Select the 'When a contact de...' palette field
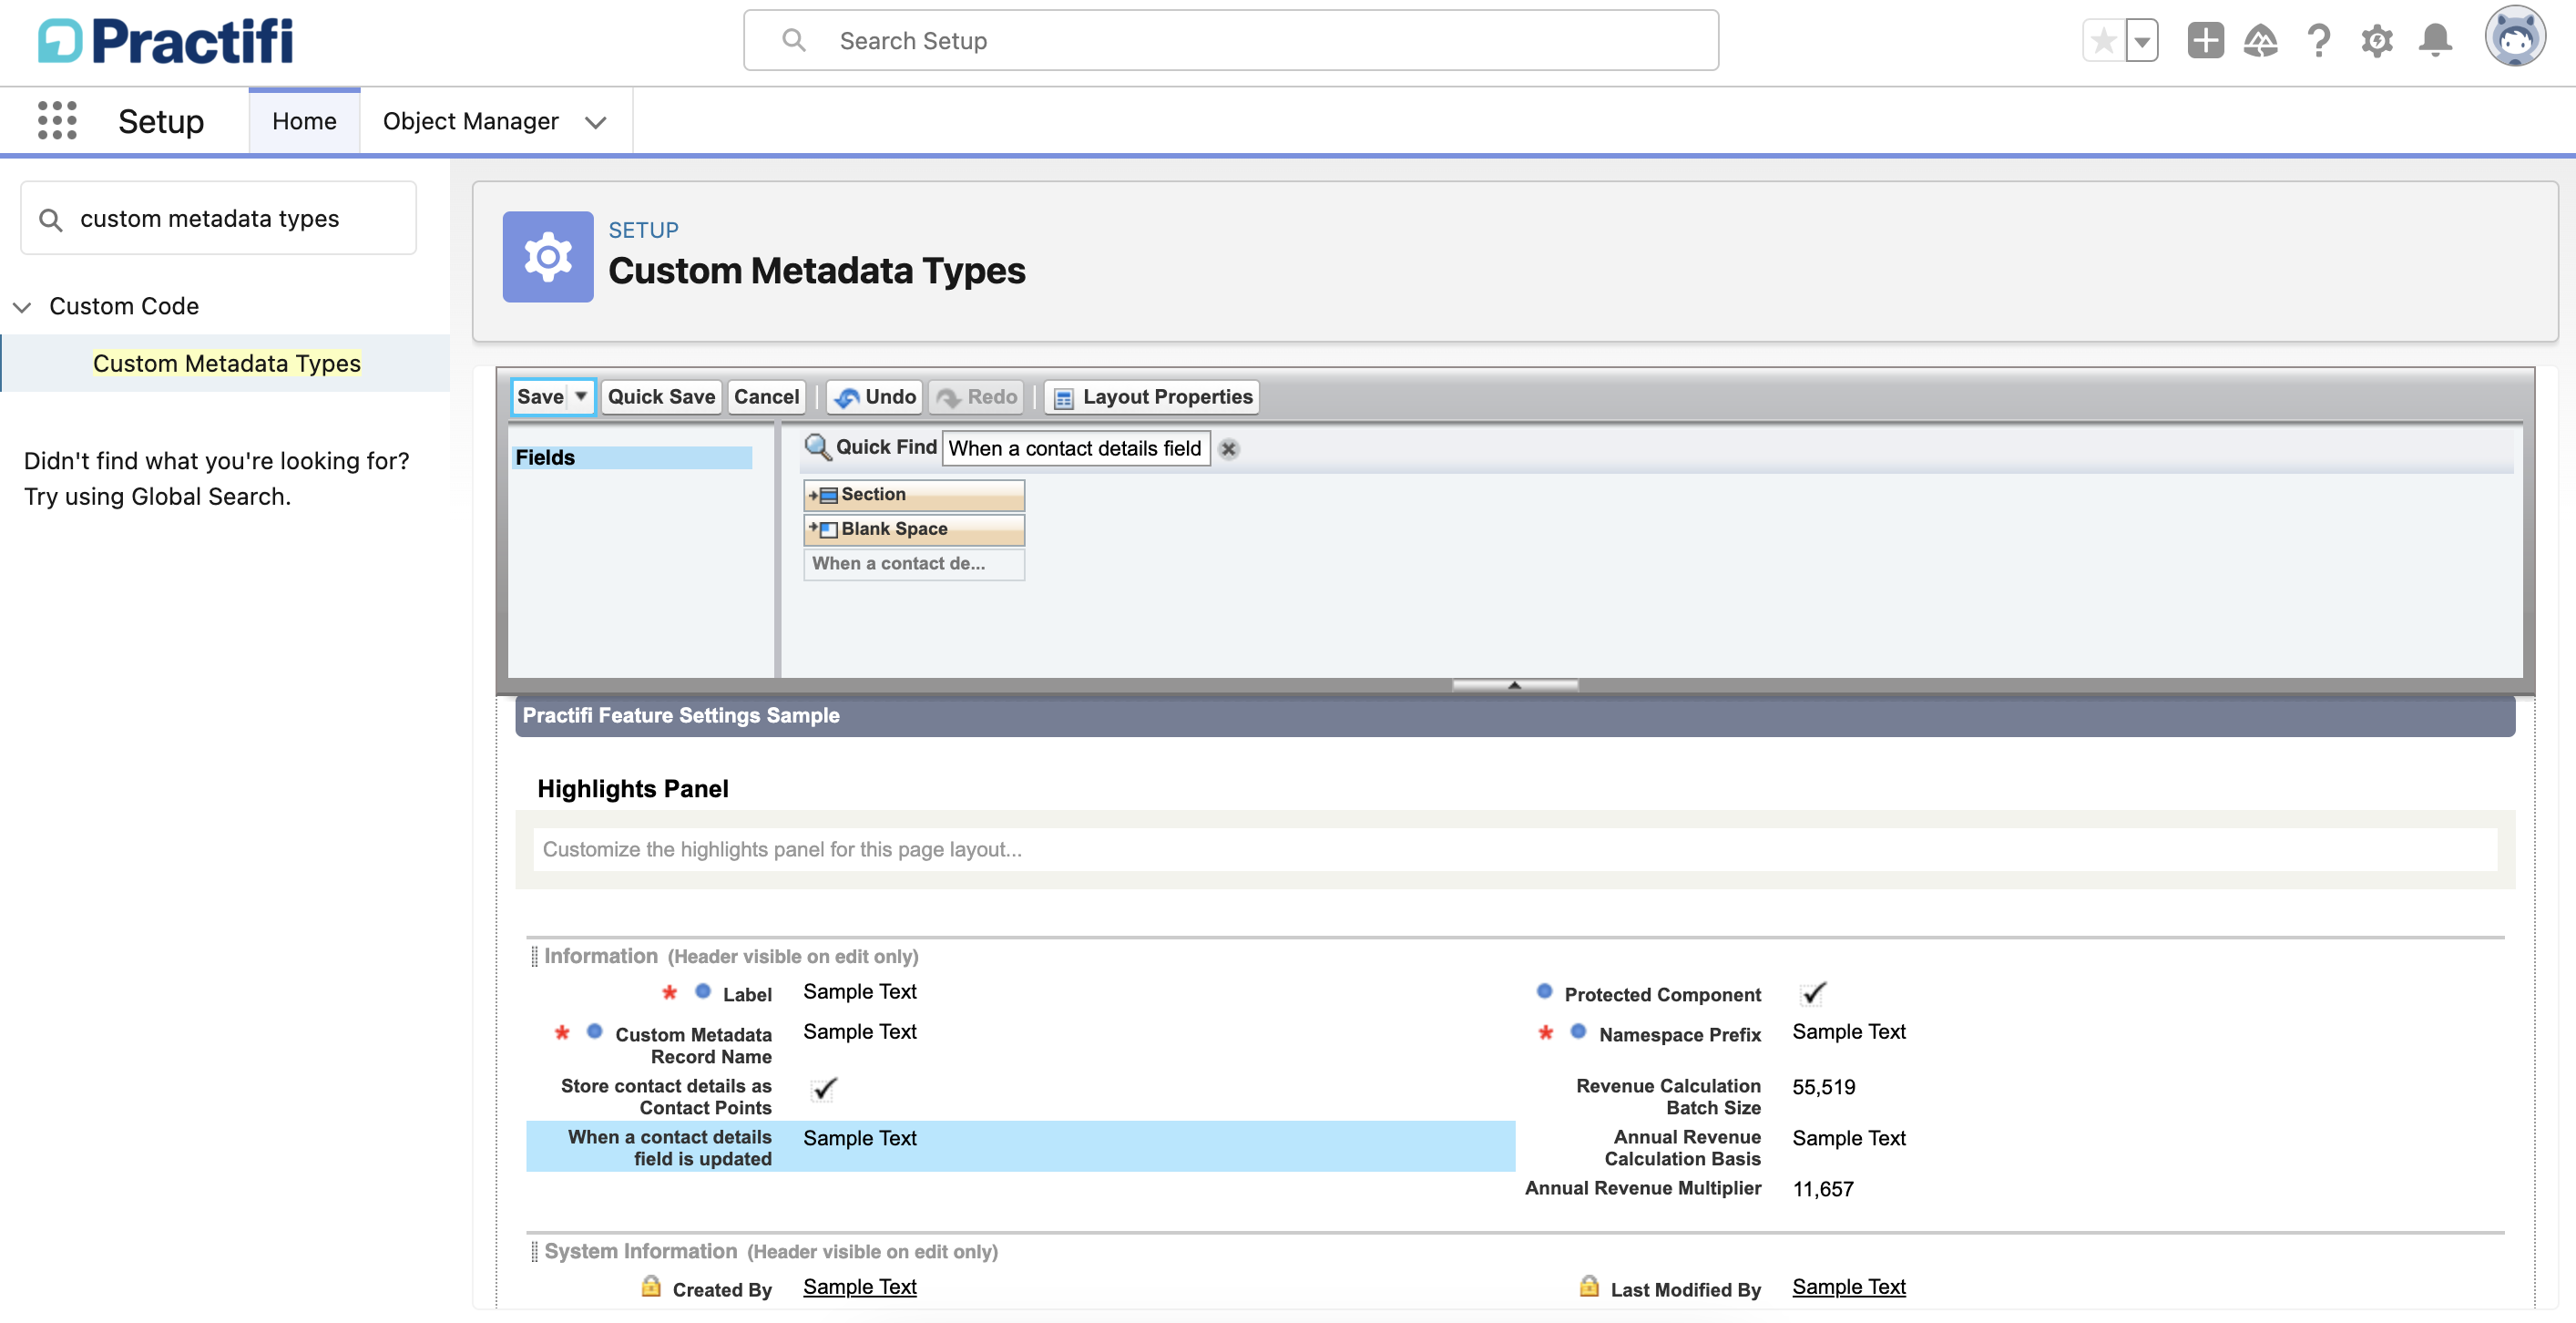The height and width of the screenshot is (1323, 2576). point(914,563)
